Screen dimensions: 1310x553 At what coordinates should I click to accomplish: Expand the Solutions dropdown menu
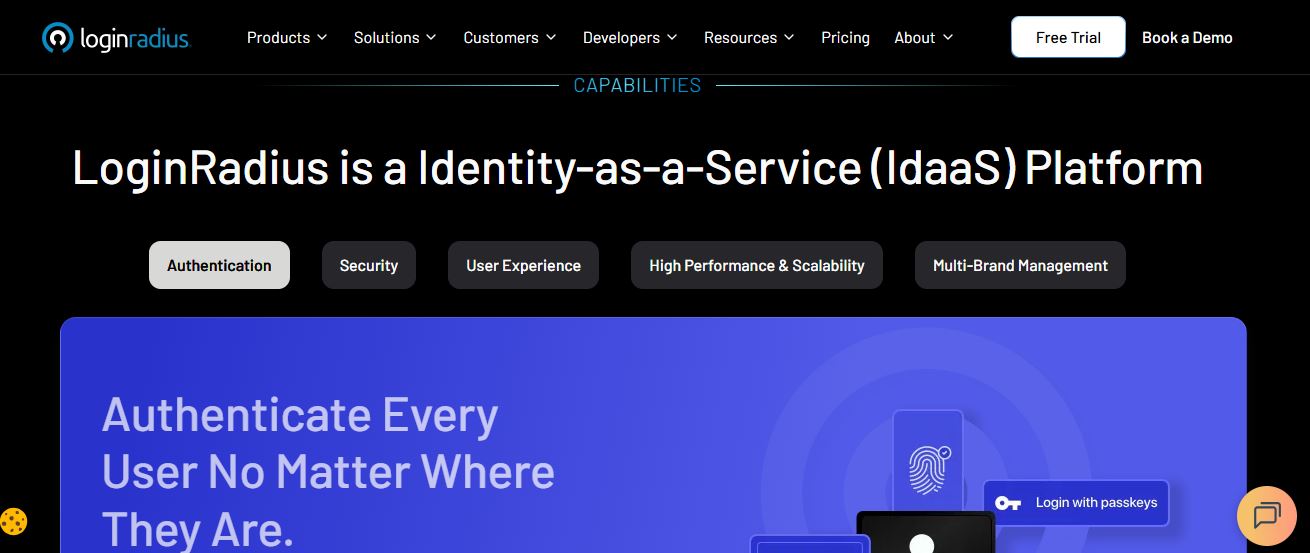click(x=395, y=37)
